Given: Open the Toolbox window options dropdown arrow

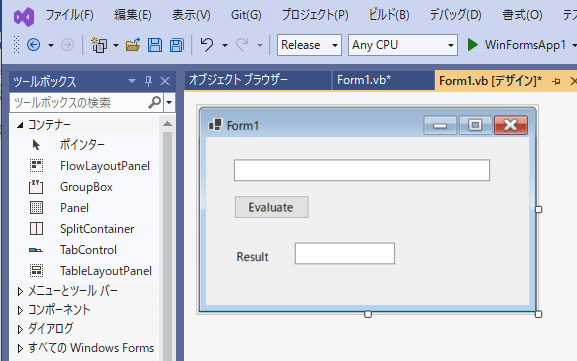Looking at the screenshot, I should coord(132,81).
